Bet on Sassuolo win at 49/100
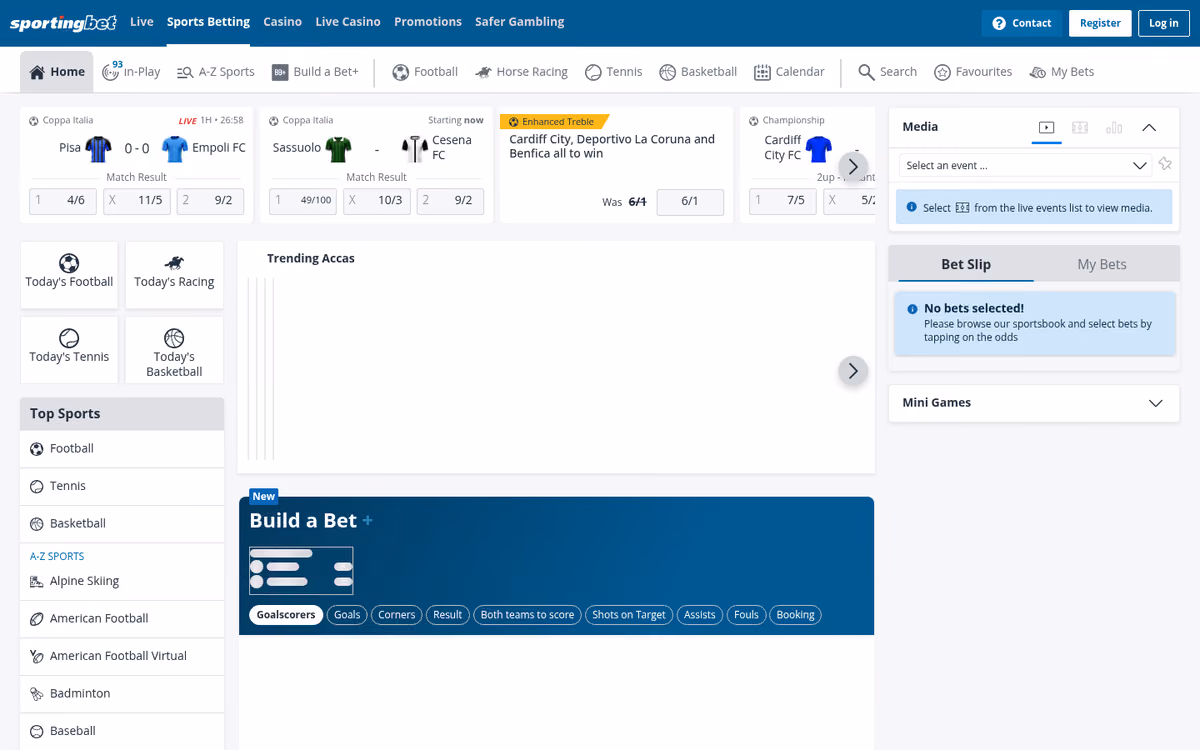 pos(303,201)
